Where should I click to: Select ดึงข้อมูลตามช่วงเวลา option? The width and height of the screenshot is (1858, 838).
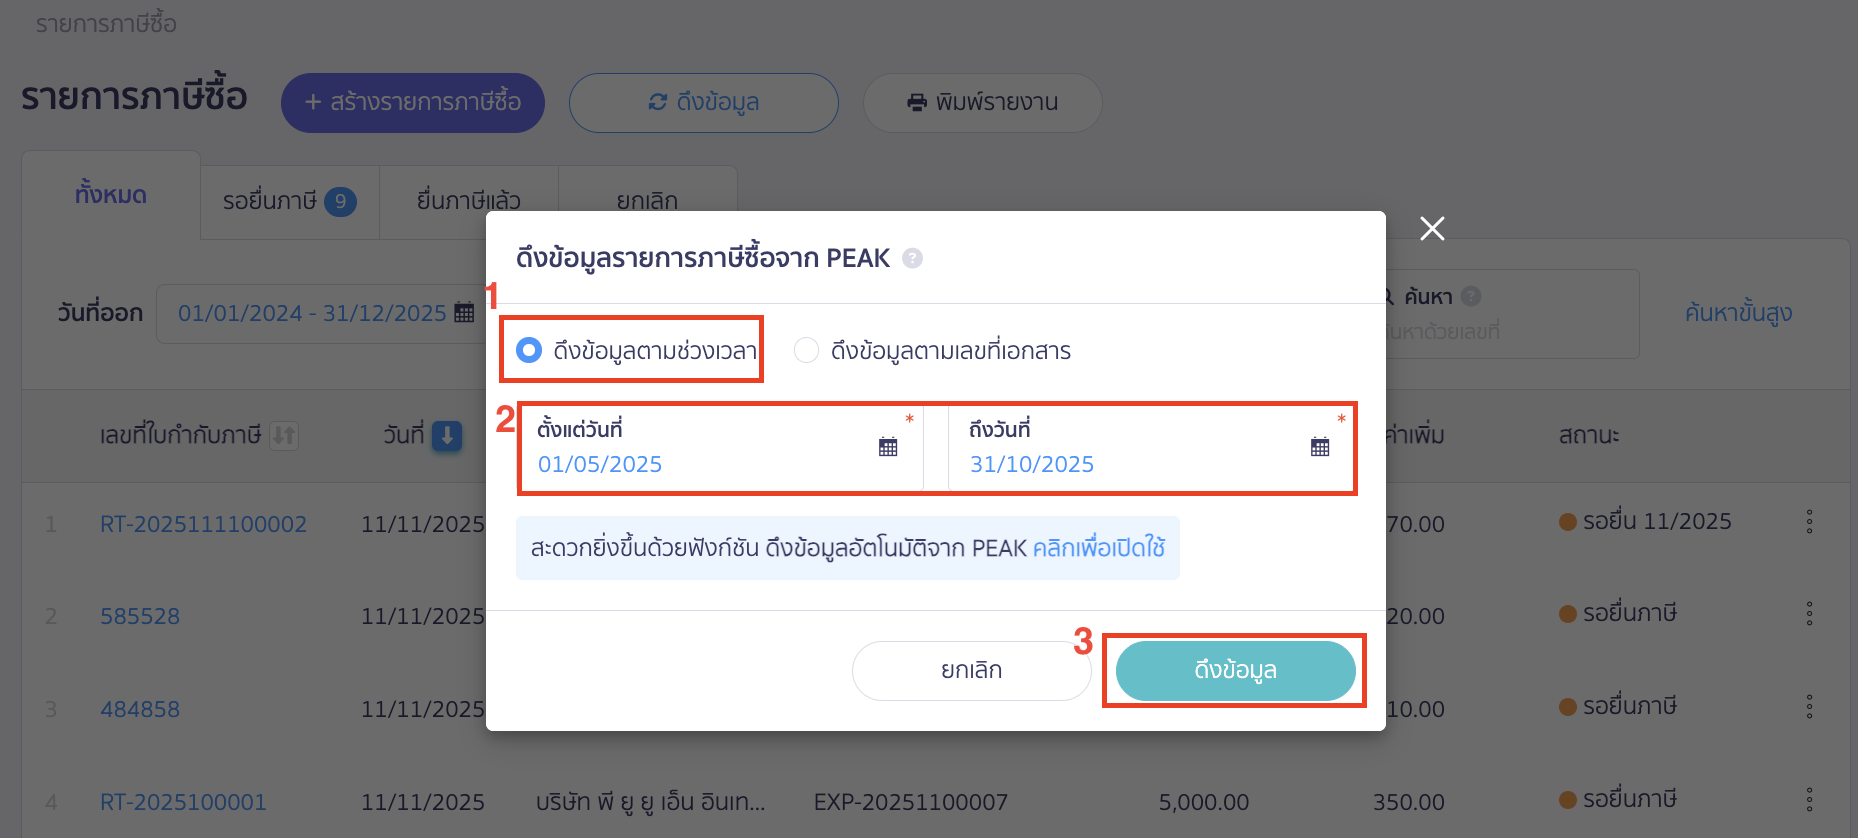(527, 350)
